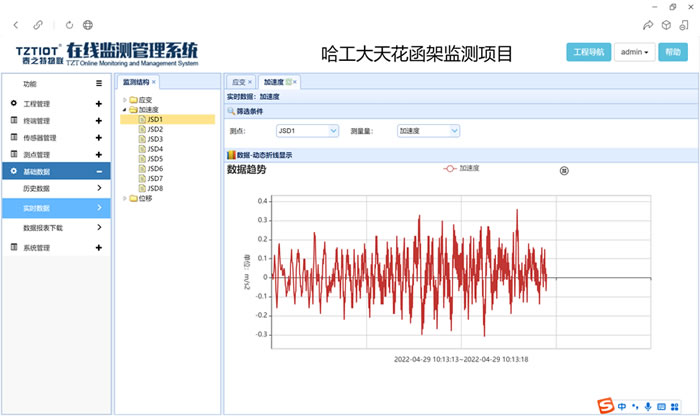
Task: Click the page refresh icon
Action: click(x=68, y=23)
